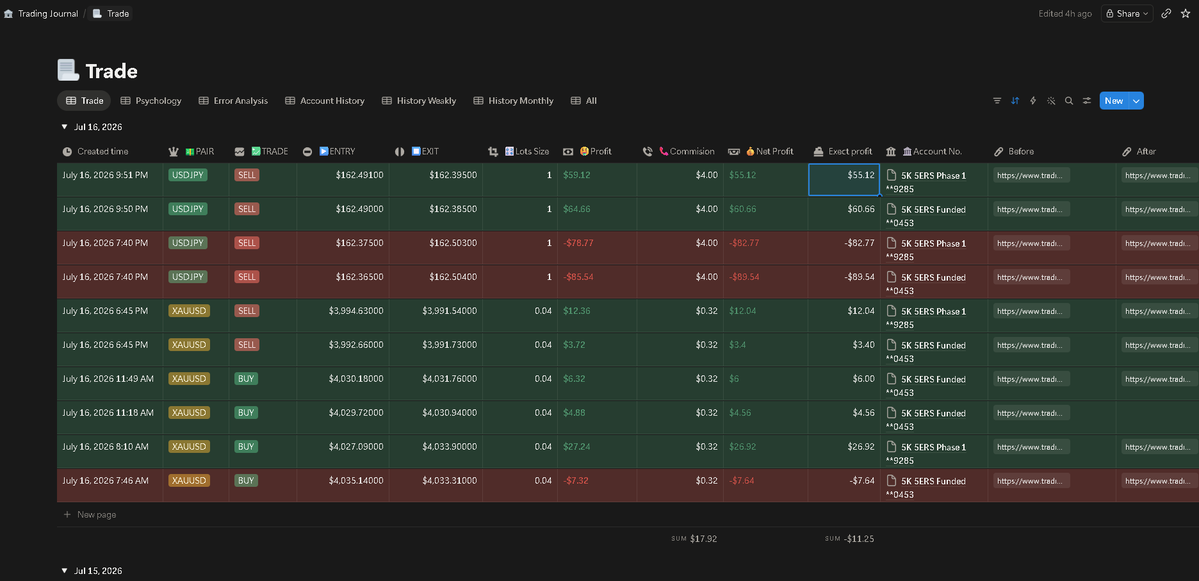
Task: Click USDJPY tag in 9:51 PM row
Action: tap(188, 175)
